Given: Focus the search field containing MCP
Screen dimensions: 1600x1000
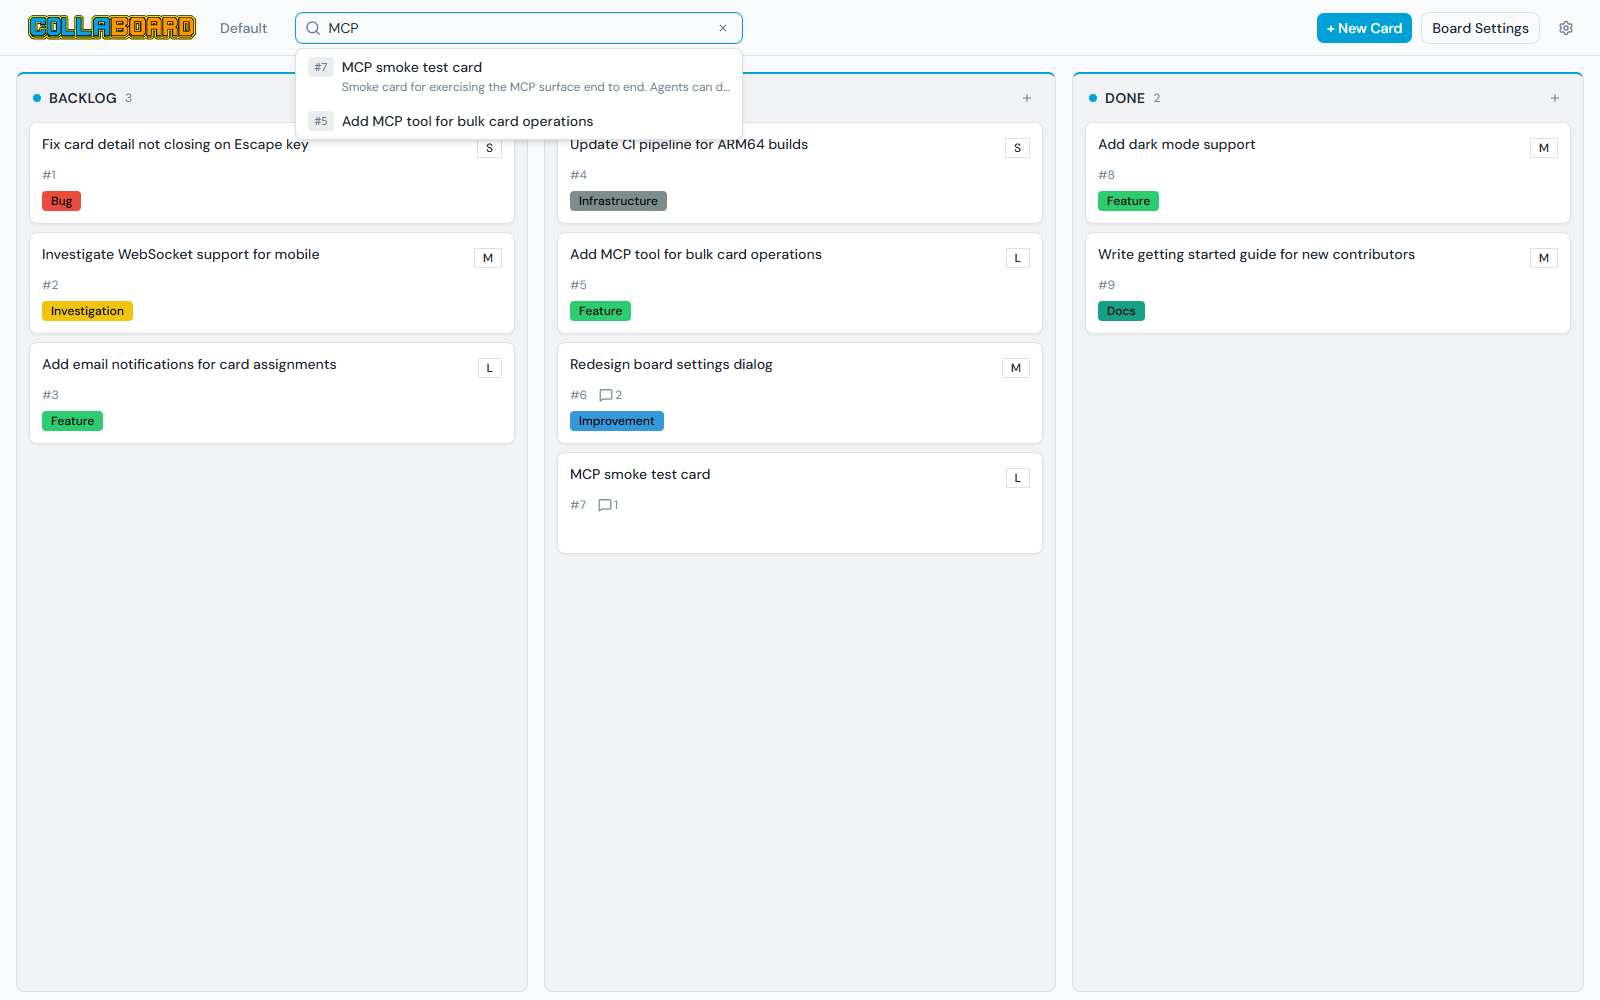Looking at the screenshot, I should point(519,28).
